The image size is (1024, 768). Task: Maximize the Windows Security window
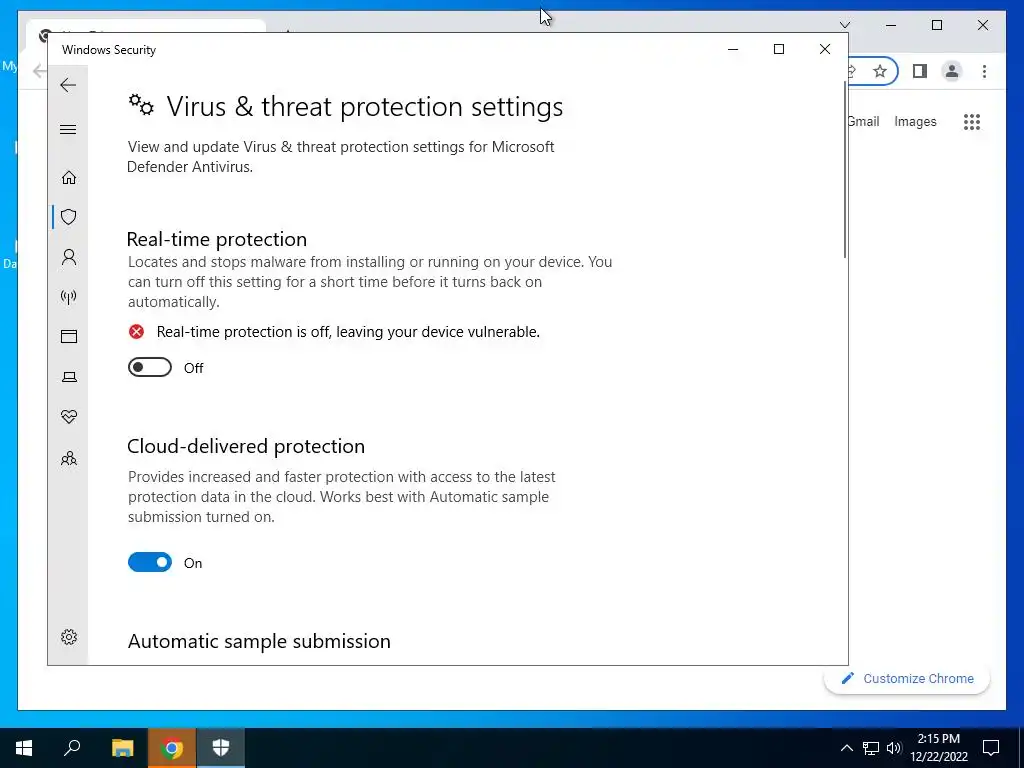[778, 49]
